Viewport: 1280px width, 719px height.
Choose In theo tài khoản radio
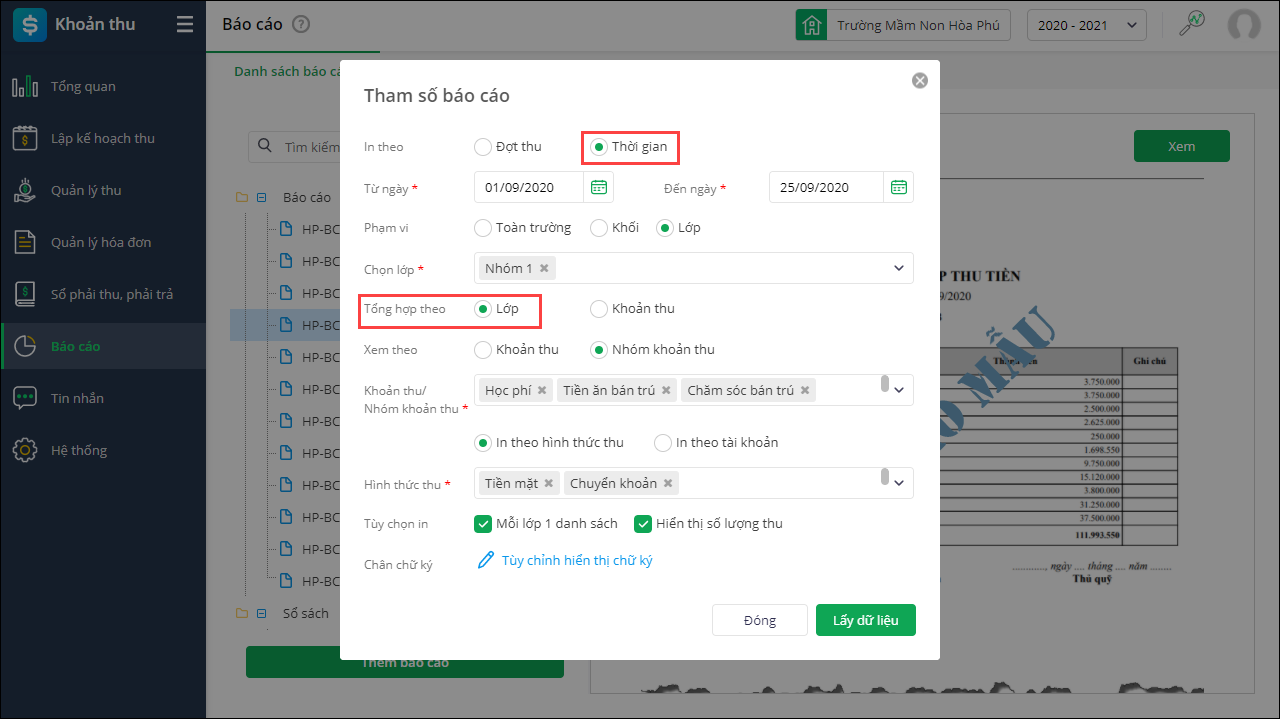(x=663, y=443)
